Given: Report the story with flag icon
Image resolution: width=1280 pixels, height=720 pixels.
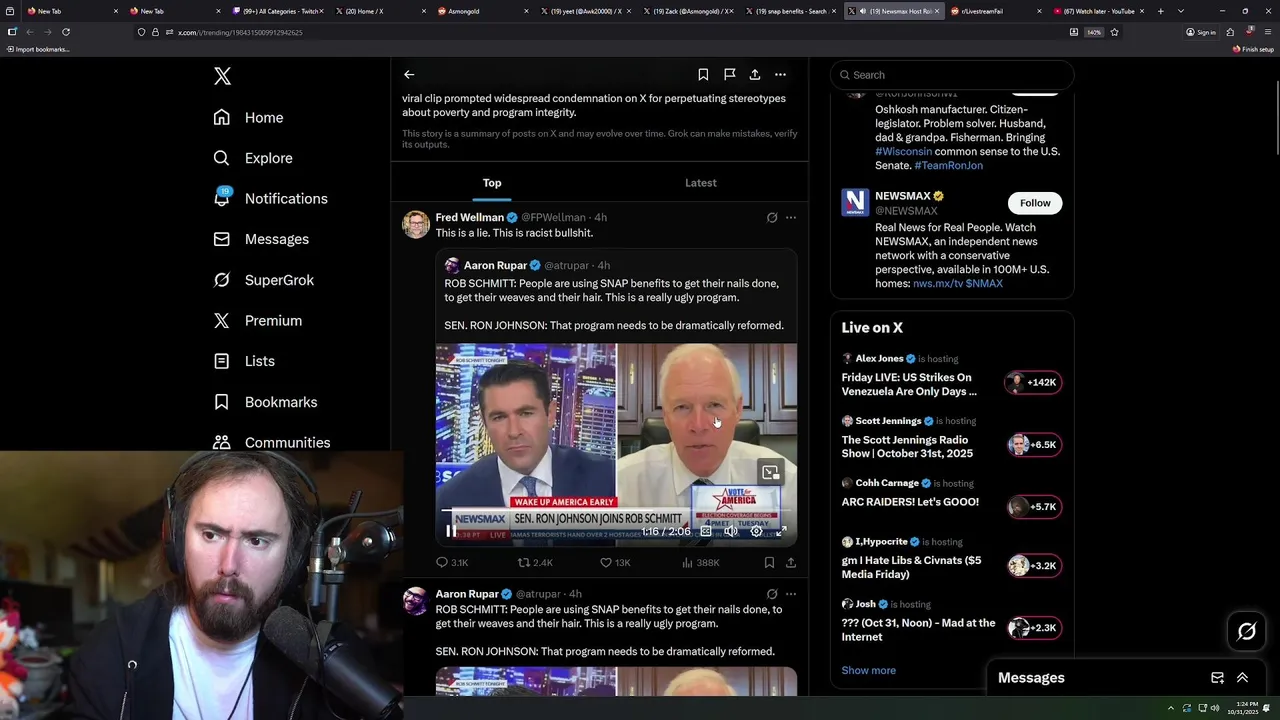Looking at the screenshot, I should point(729,74).
